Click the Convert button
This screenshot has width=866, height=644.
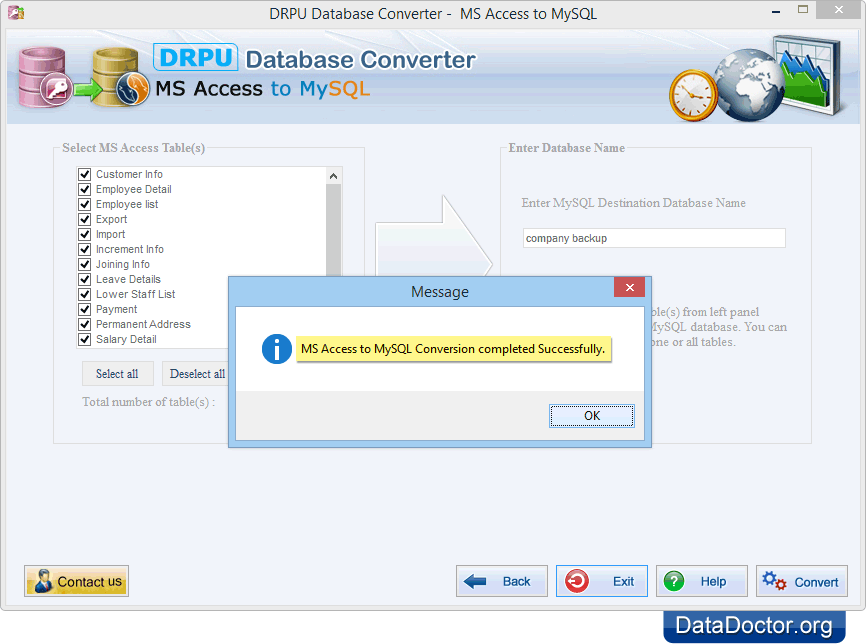pos(801,581)
